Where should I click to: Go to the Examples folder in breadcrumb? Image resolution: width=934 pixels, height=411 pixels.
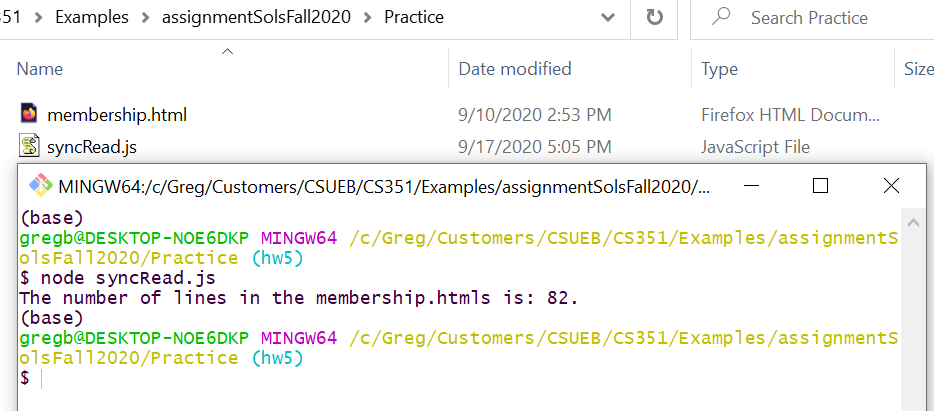pyautogui.click(x=92, y=17)
